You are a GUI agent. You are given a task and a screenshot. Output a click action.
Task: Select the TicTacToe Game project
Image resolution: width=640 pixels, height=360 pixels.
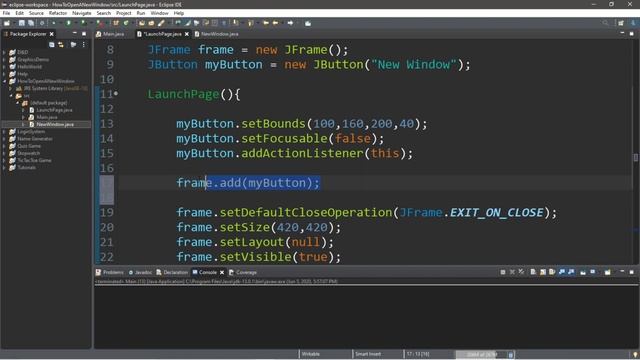[x=34, y=160]
